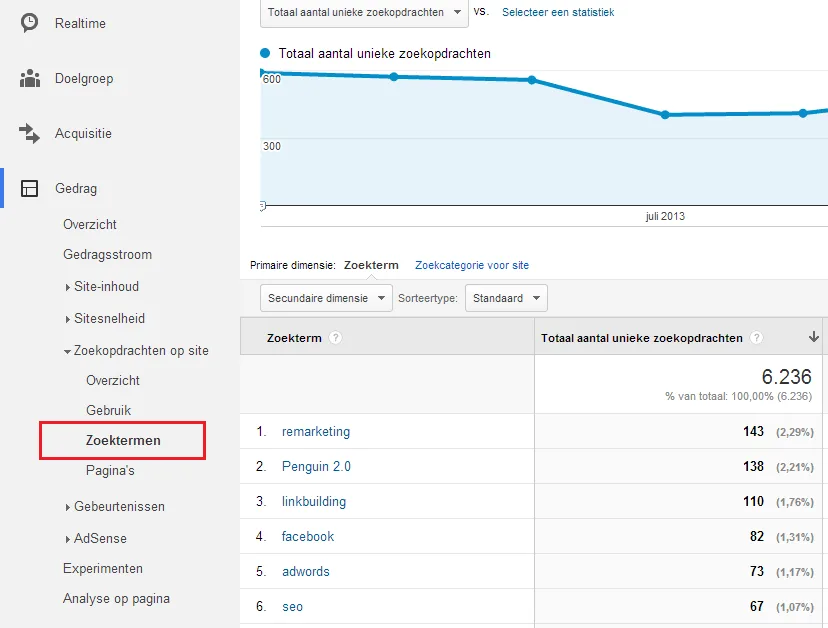Open the Secundaire dimensie dropdown
Image resolution: width=828 pixels, height=628 pixels.
(x=326, y=298)
